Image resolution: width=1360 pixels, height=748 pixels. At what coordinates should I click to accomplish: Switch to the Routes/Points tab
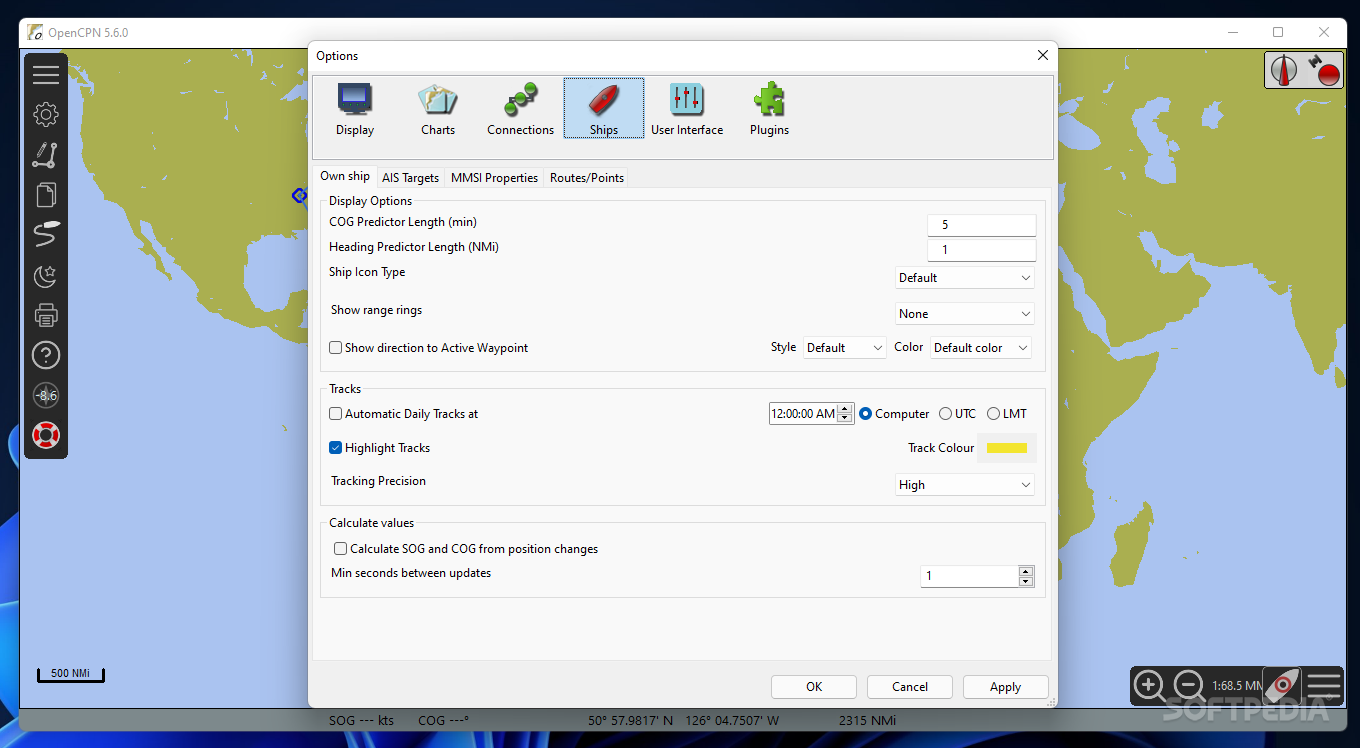tap(587, 178)
